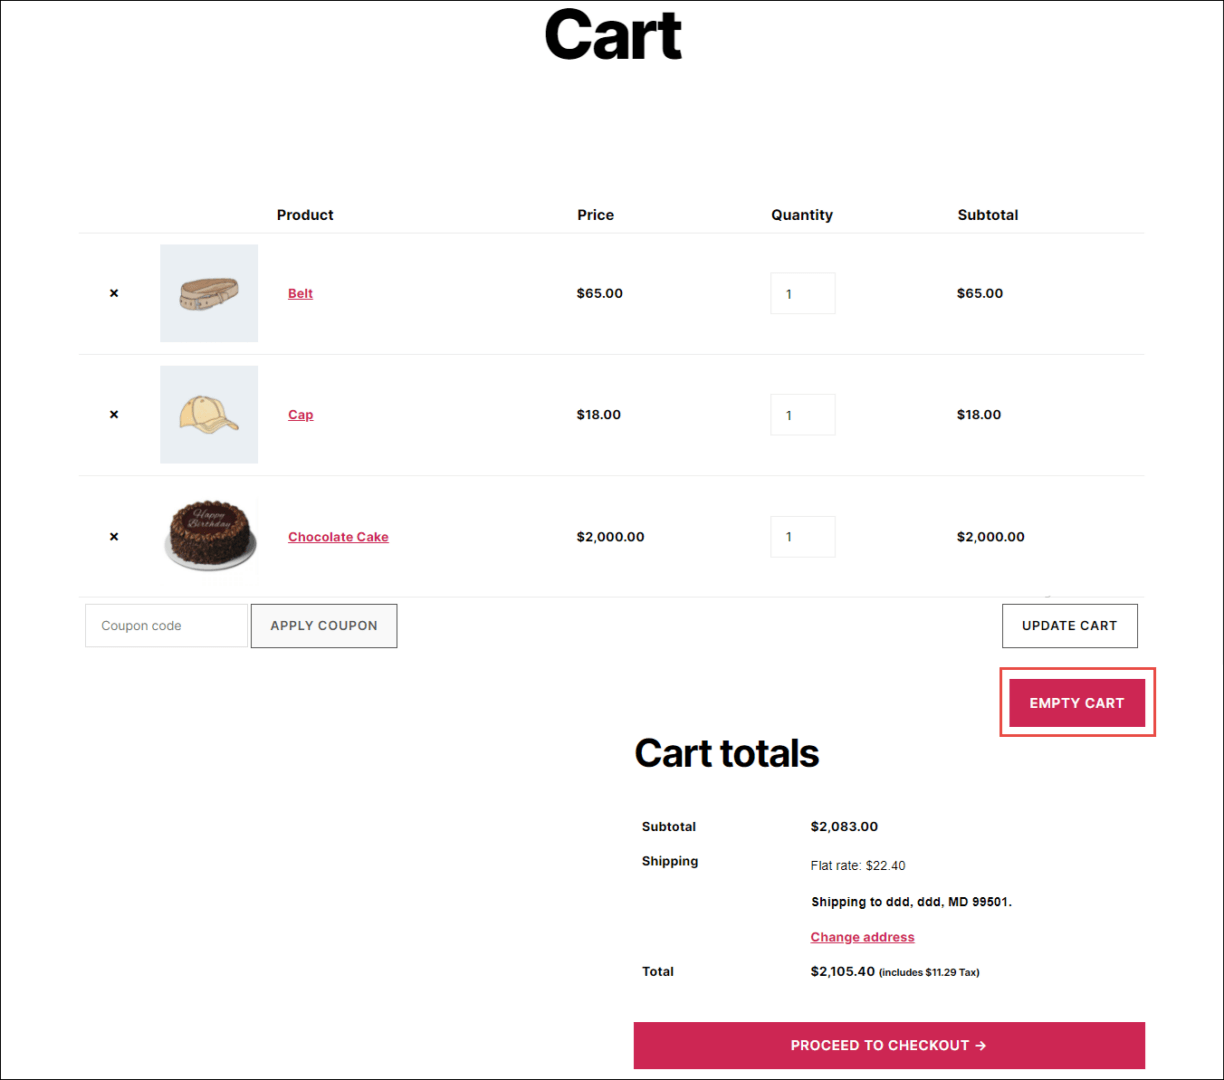Focus the Belt quantity field
Viewport: 1224px width, 1080px height.
802,294
